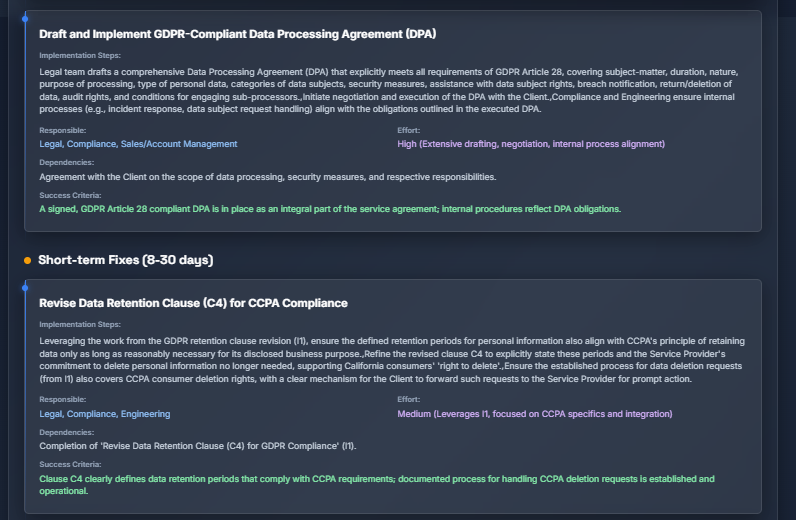Click the Effort label in CCPA card
This screenshot has width=796, height=520.
tap(409, 400)
